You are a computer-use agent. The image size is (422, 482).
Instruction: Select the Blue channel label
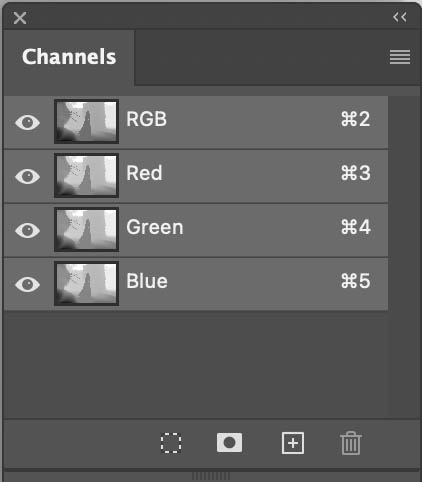pos(147,281)
